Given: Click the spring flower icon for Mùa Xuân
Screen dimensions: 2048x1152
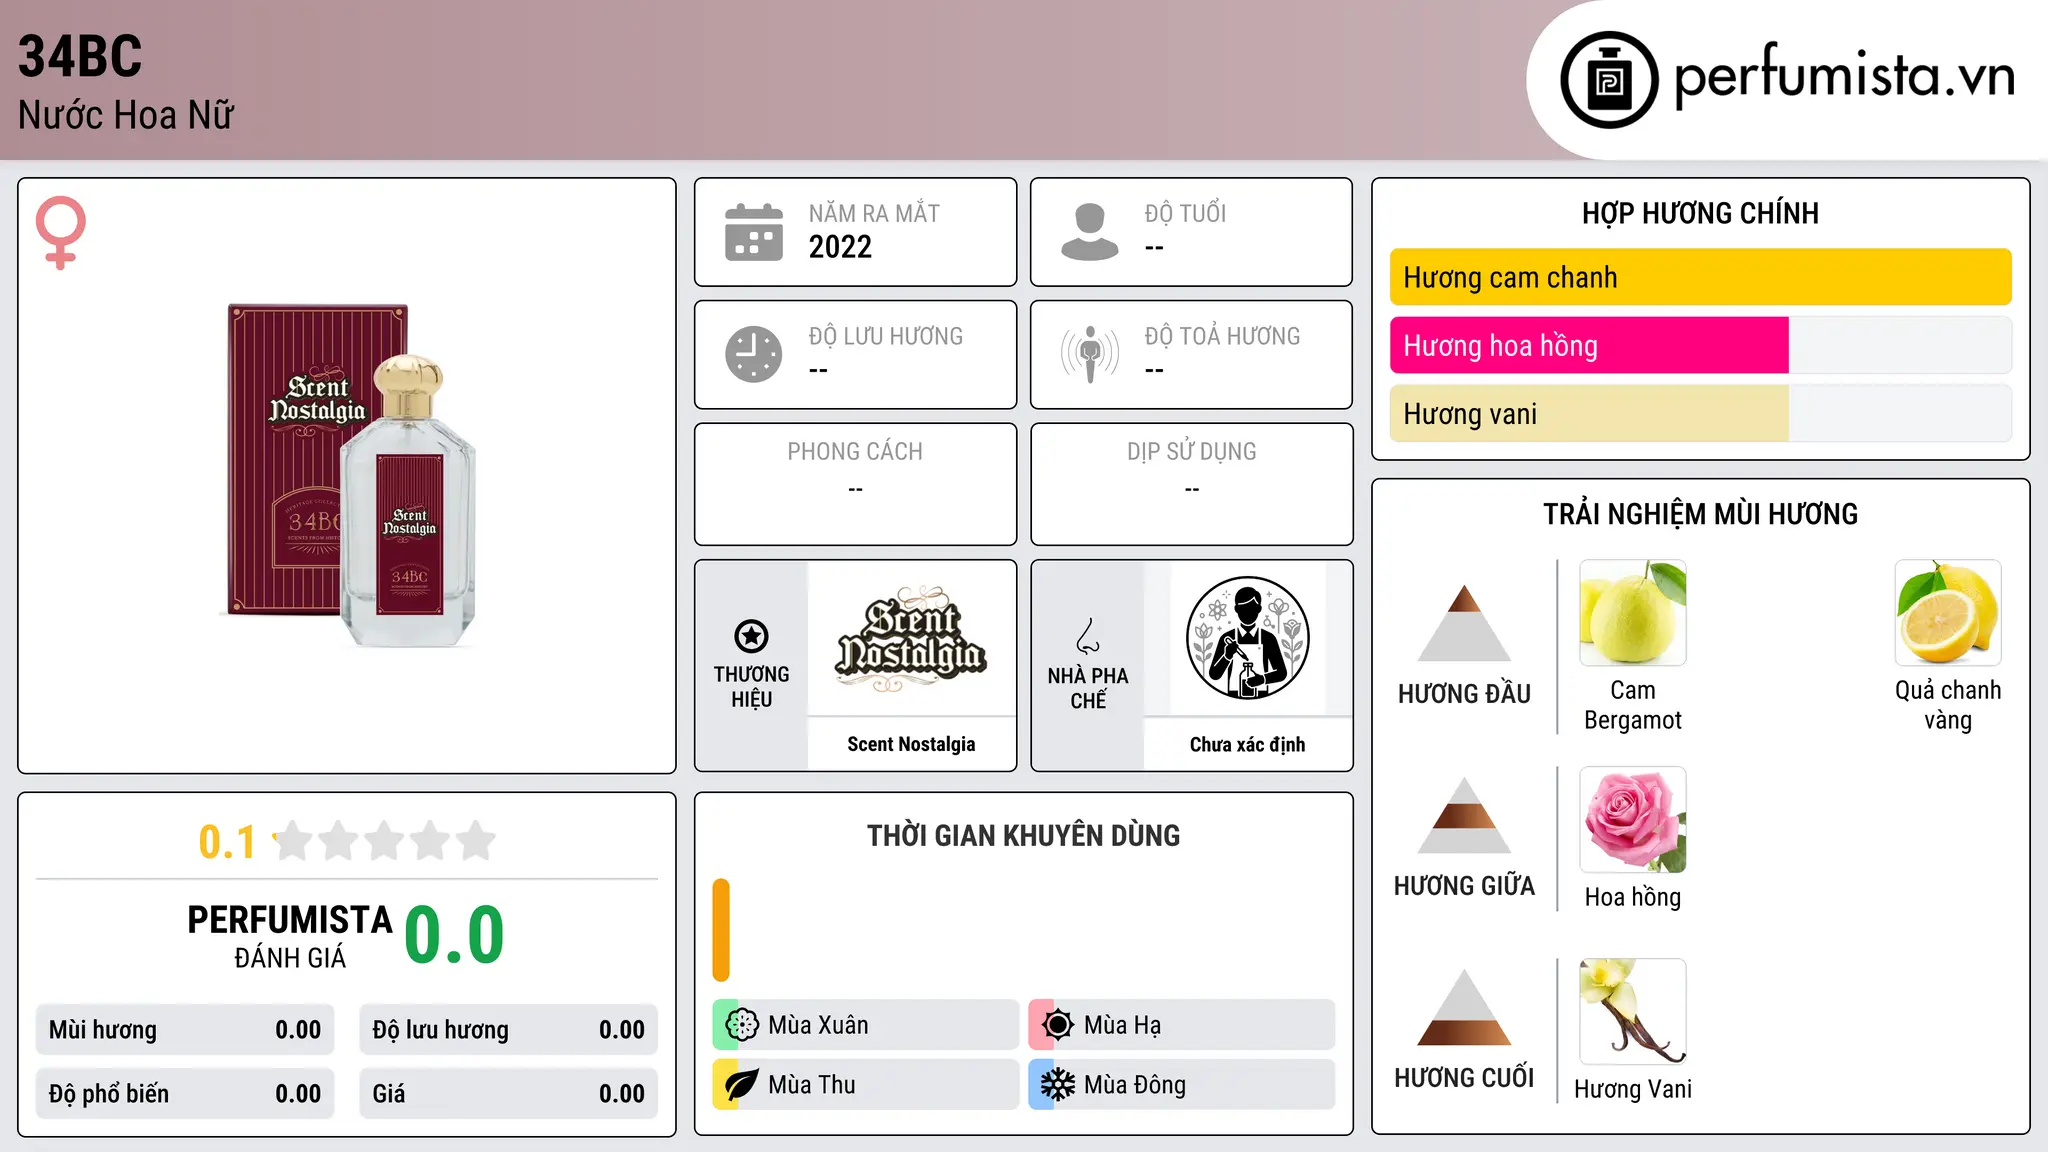Looking at the screenshot, I should pyautogui.click(x=742, y=1025).
